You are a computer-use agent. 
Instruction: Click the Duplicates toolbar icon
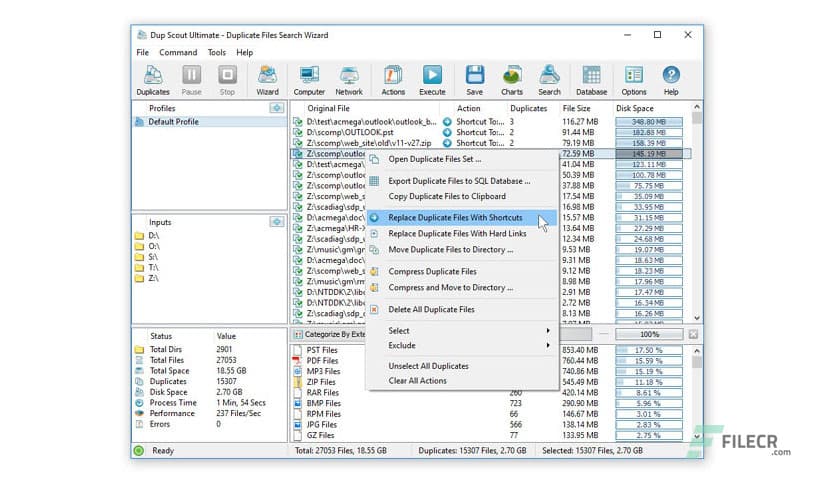point(153,79)
